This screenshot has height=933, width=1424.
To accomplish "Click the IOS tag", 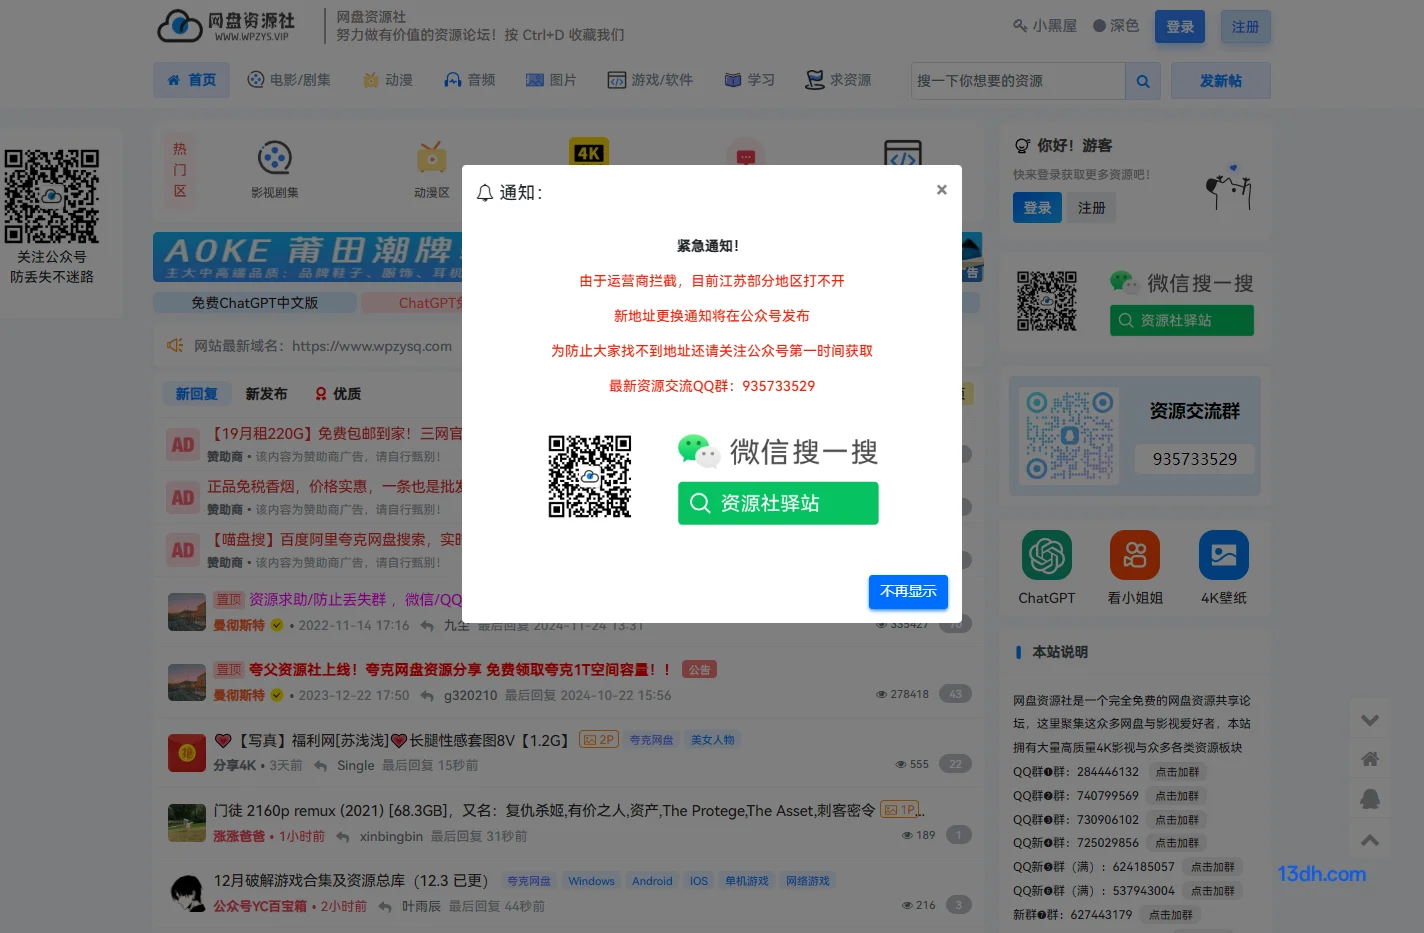I will click(x=699, y=881).
